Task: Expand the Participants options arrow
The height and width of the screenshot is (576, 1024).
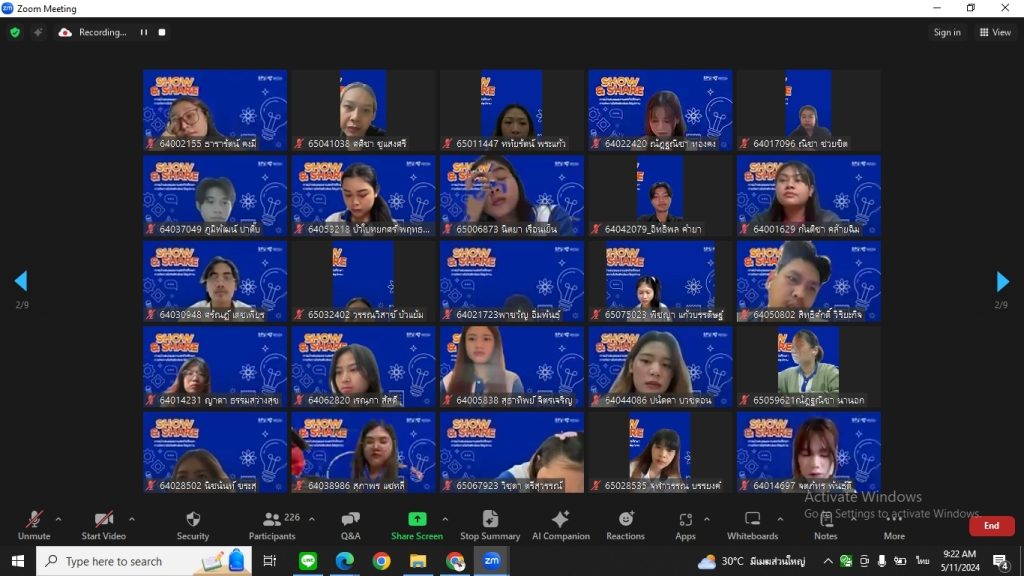Action: point(312,519)
